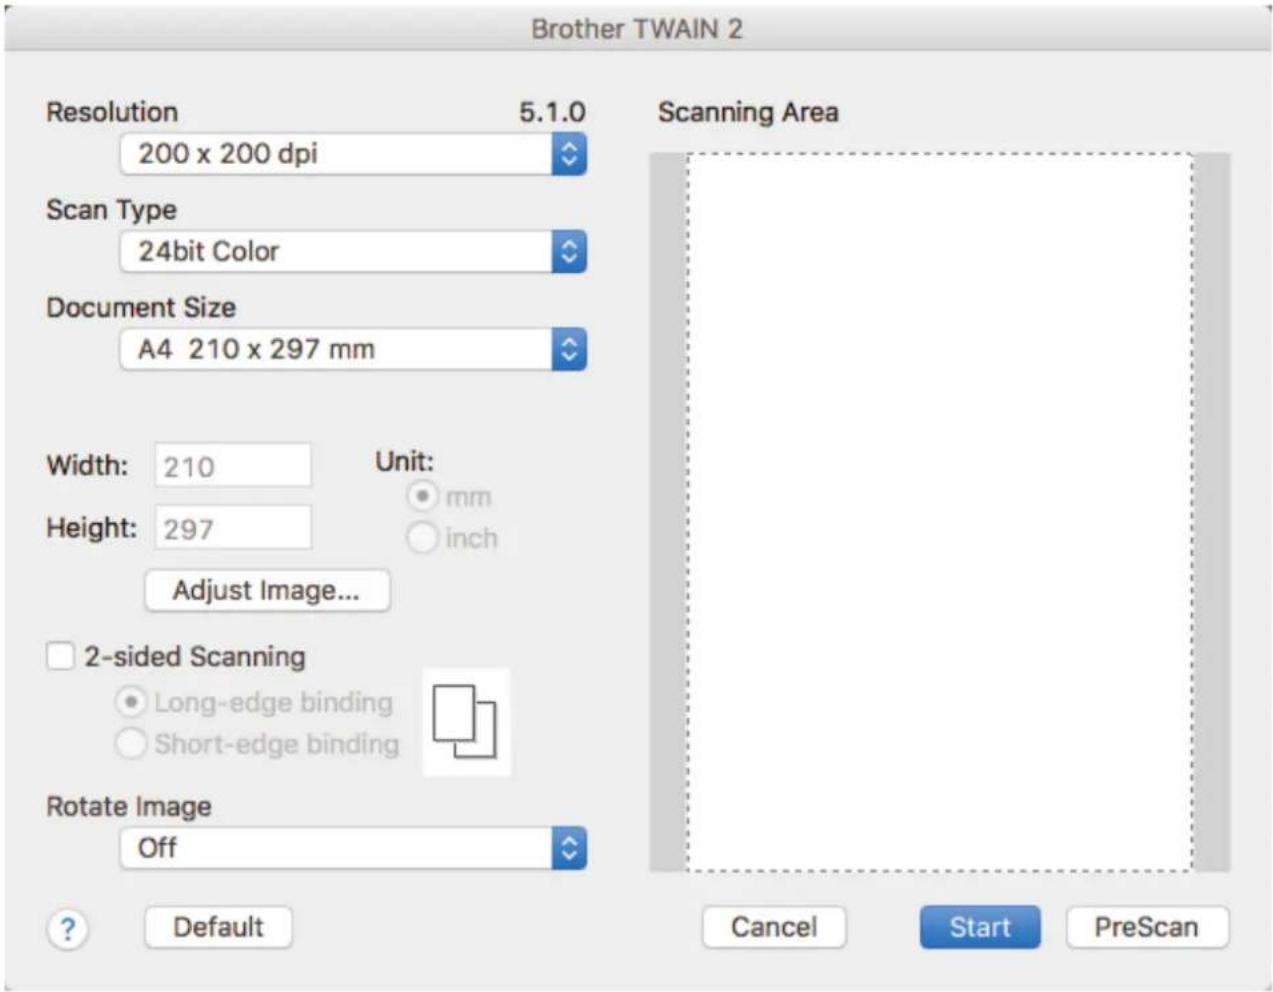
Task: Click the Adjust Image button
Action: [x=267, y=591]
